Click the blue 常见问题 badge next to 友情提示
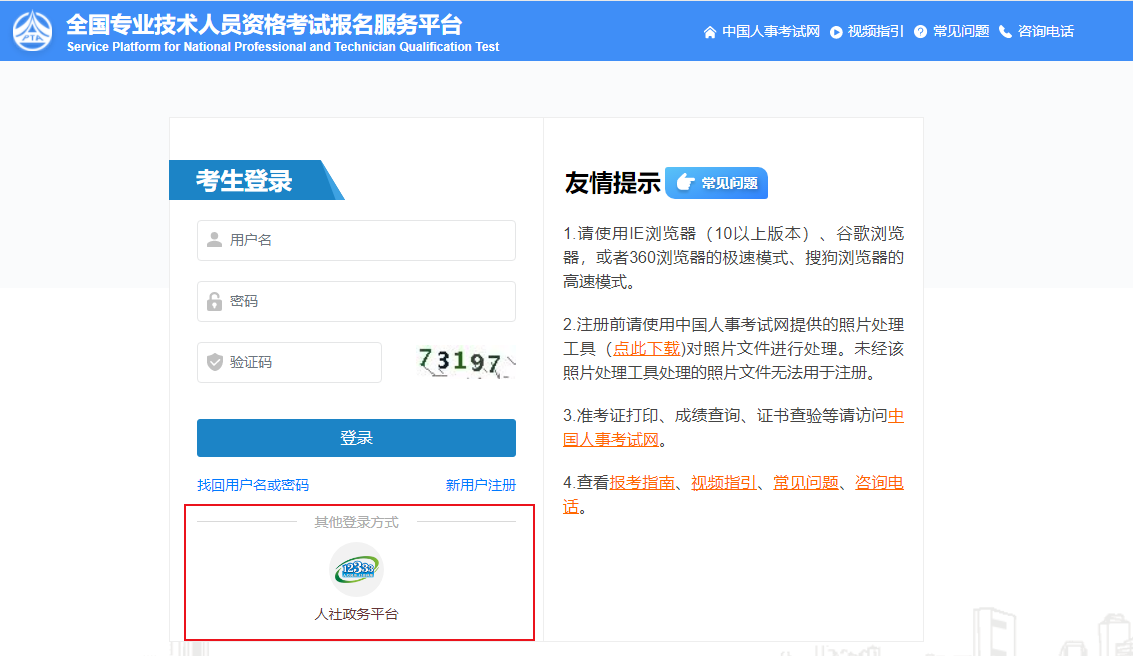1133x656 pixels. 716,183
